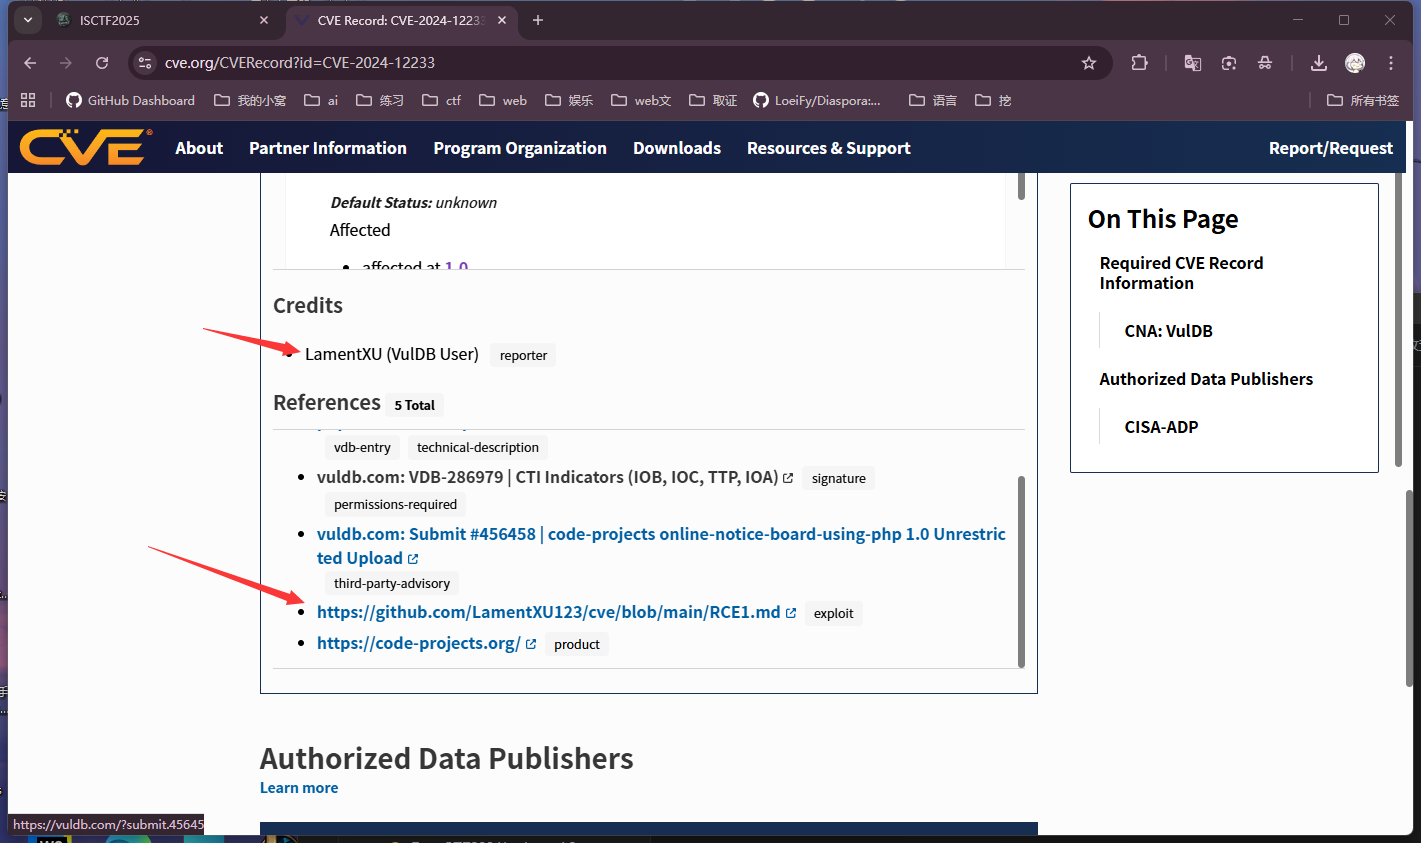The height and width of the screenshot is (843, 1421).
Task: Go back to previous page
Action: coord(30,63)
